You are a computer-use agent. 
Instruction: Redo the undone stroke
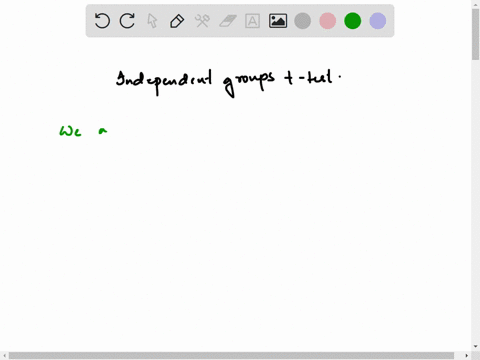(x=127, y=21)
